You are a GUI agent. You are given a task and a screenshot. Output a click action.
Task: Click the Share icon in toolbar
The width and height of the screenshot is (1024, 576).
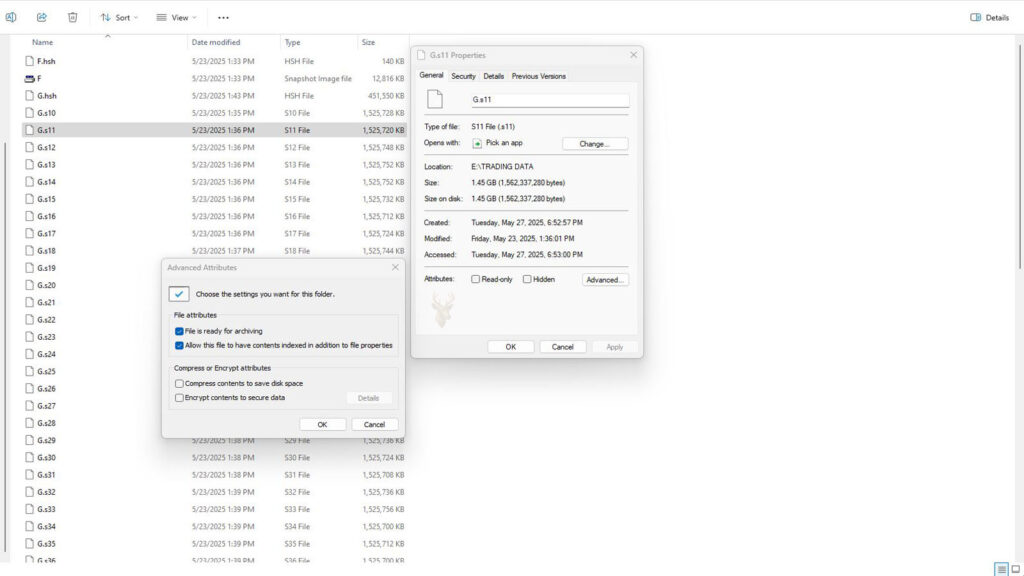tap(42, 18)
